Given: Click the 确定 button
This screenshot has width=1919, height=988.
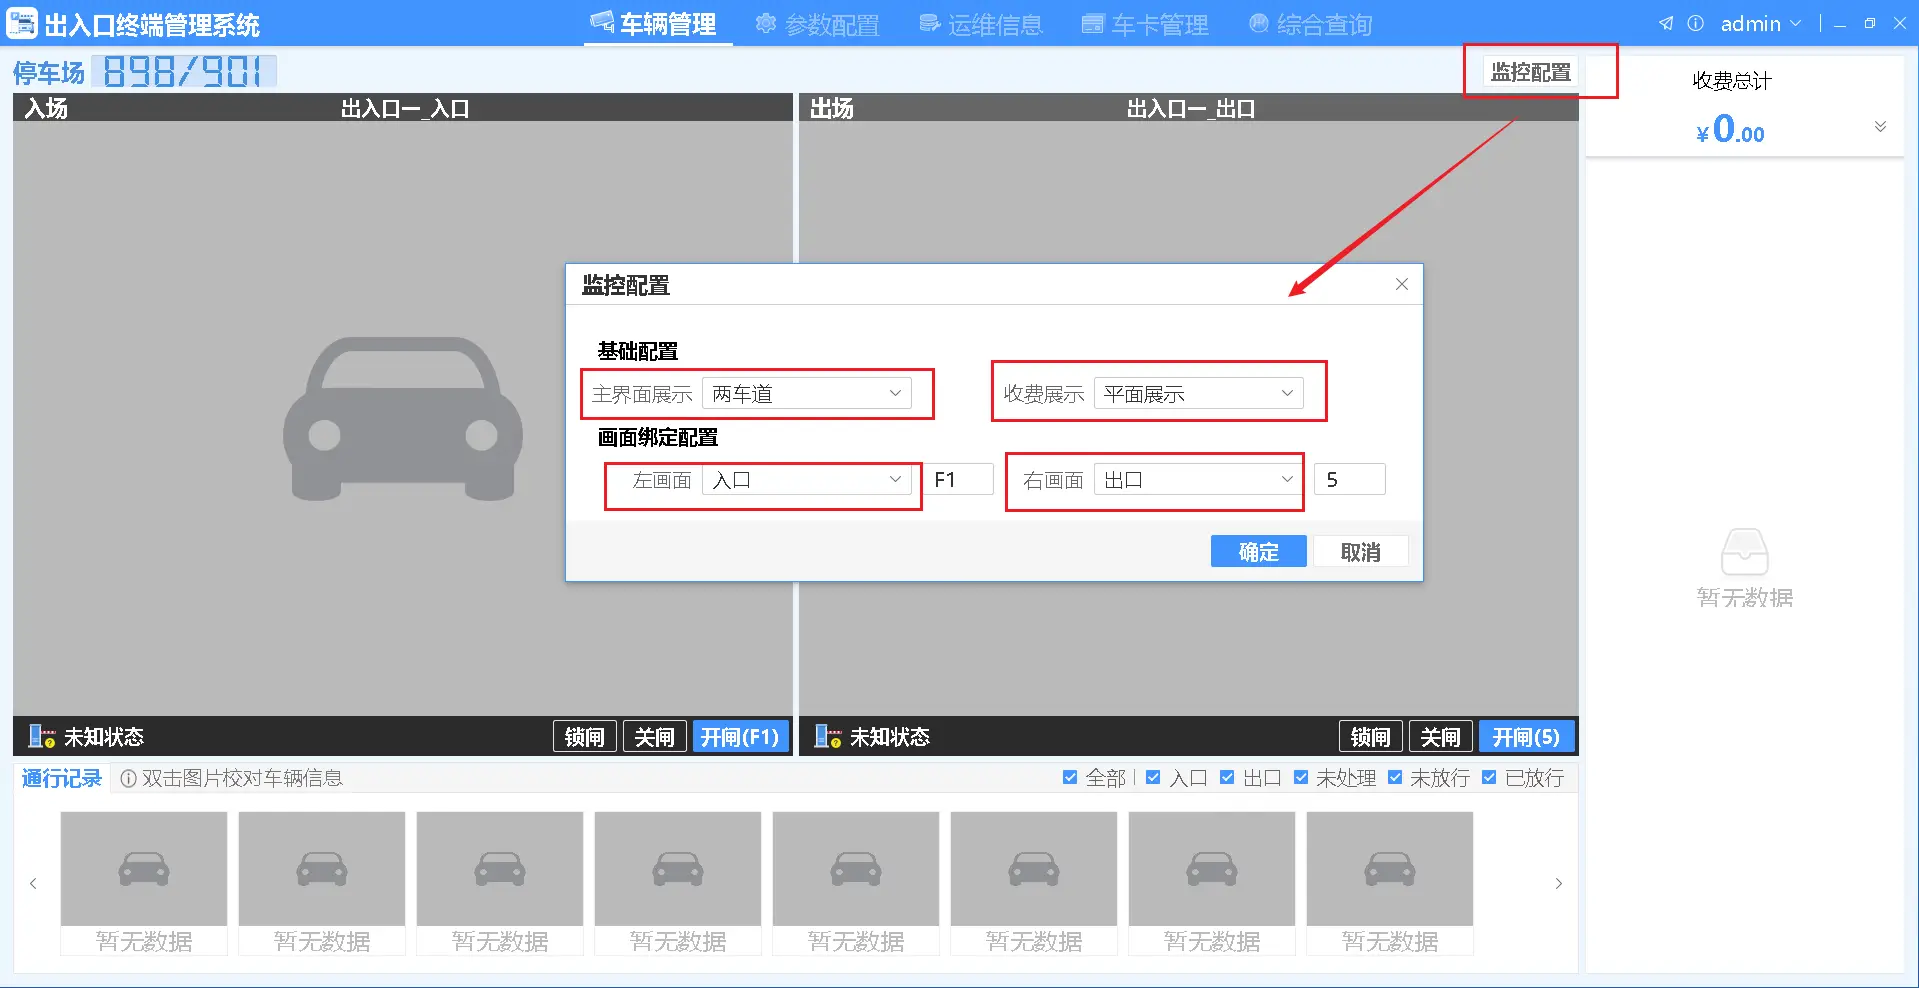Looking at the screenshot, I should 1258,552.
